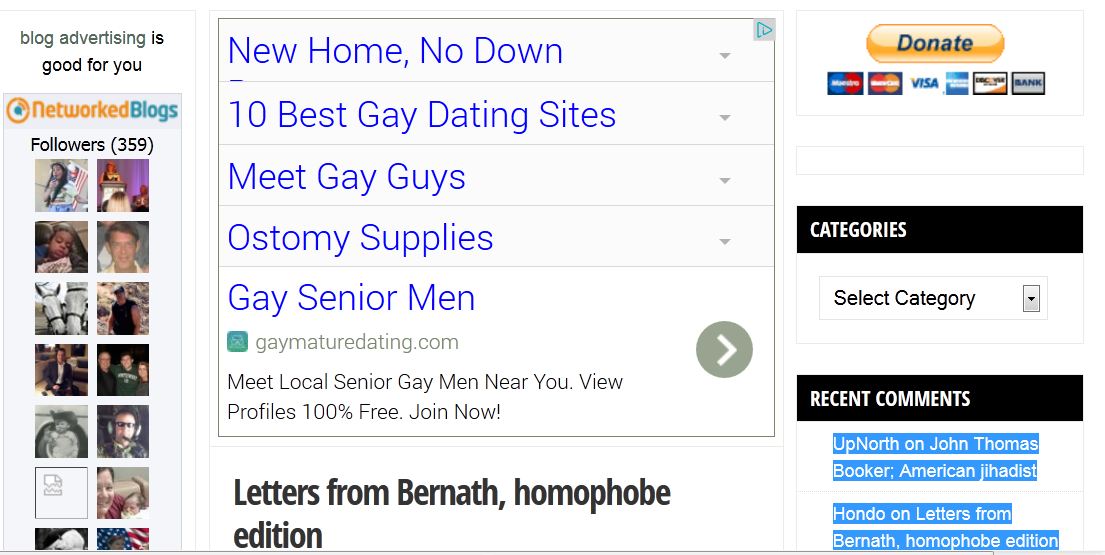The width and height of the screenshot is (1105, 555).
Task: Expand the Ostomy Supplies ad arrow
Action: click(724, 242)
